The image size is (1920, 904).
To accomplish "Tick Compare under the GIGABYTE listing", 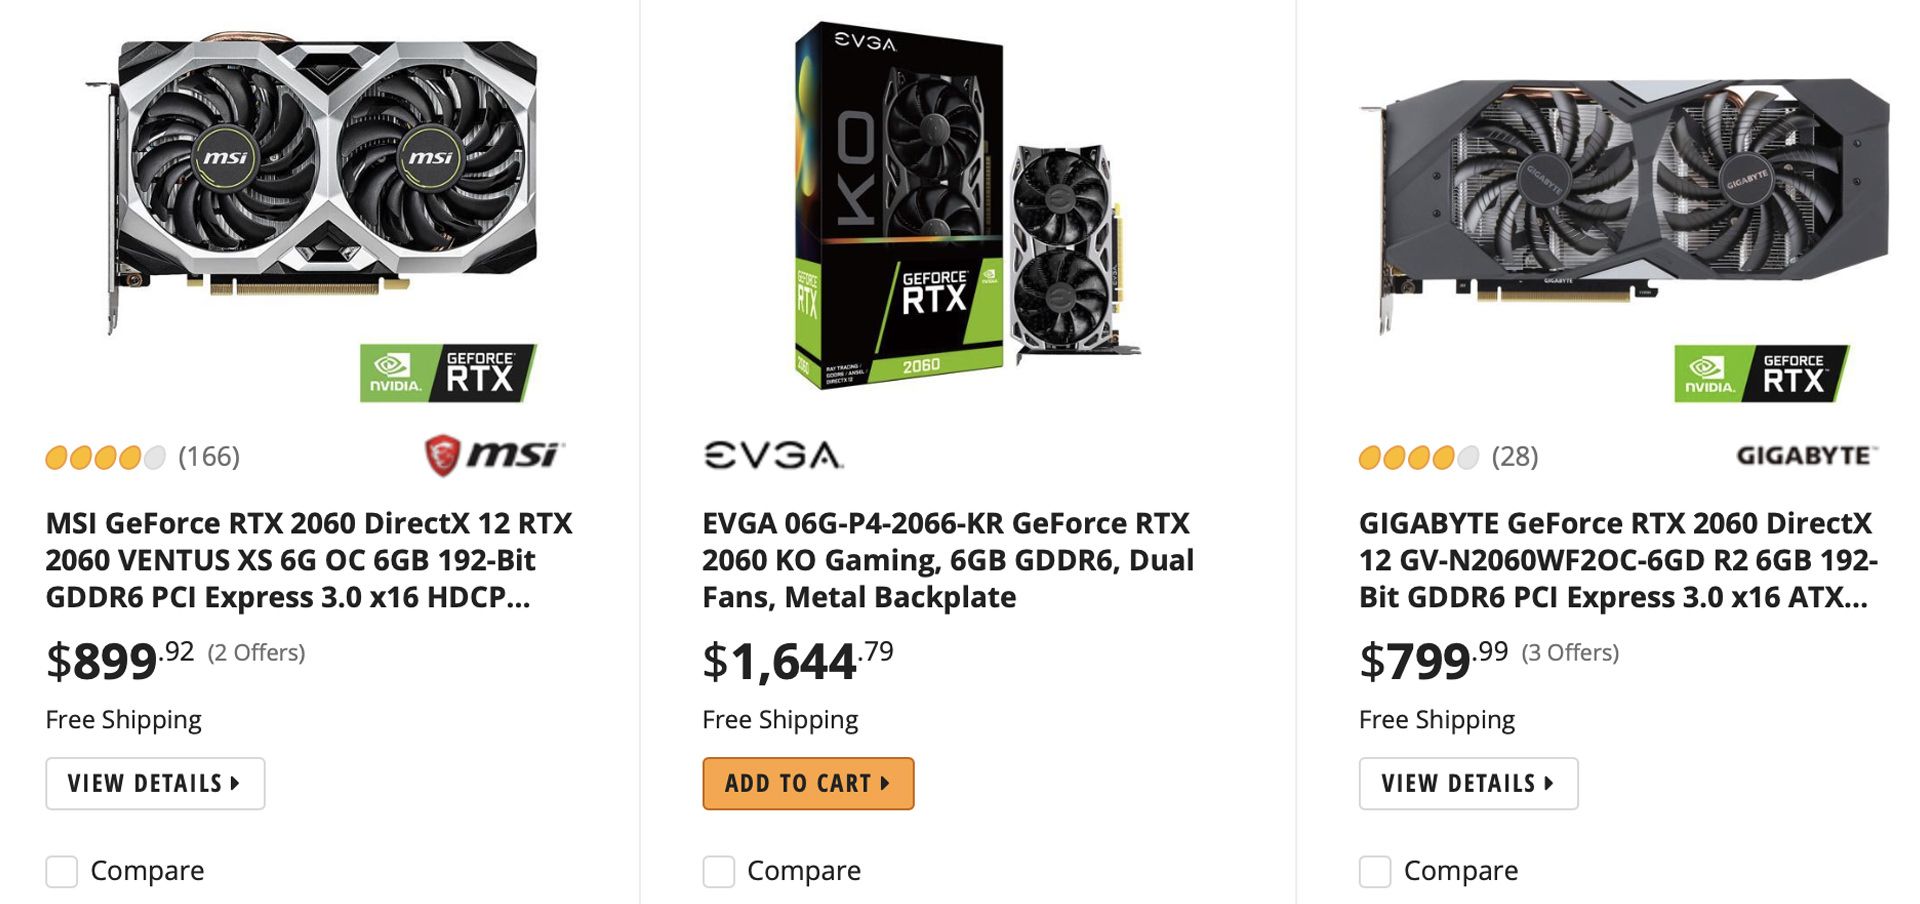I will pyautogui.click(x=1374, y=871).
